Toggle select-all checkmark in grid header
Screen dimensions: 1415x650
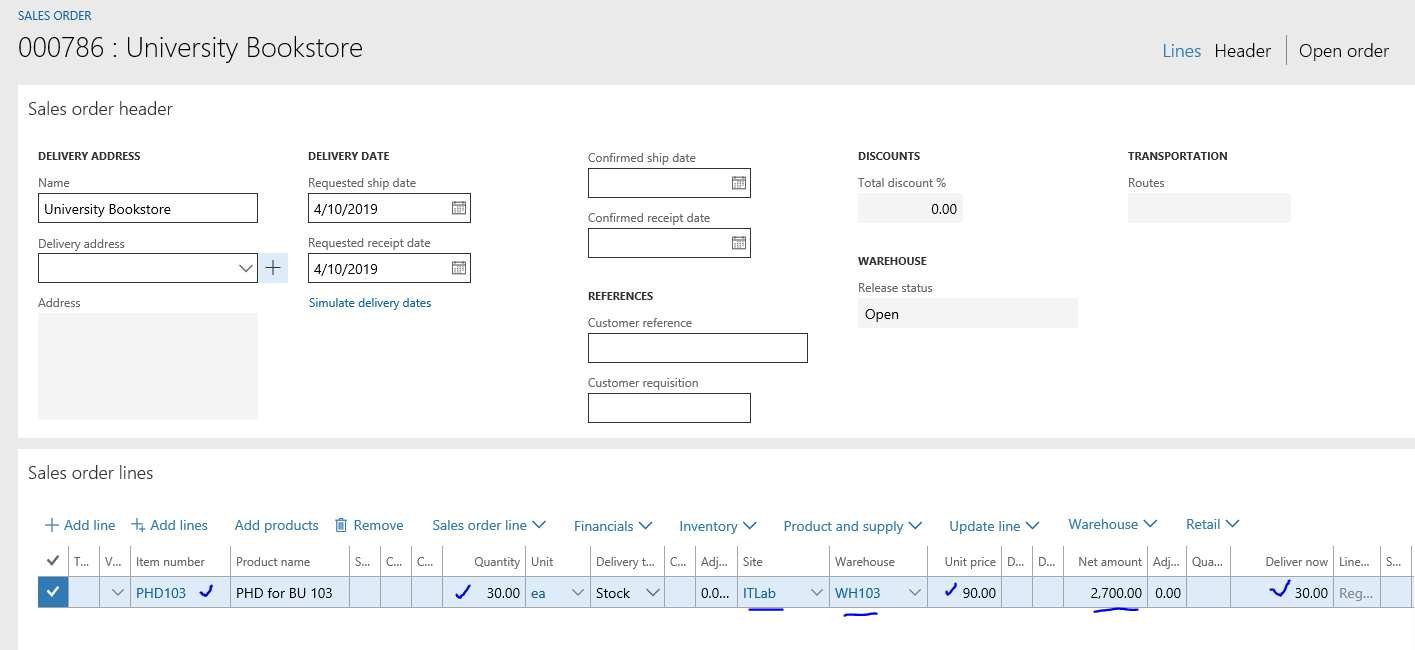point(53,561)
